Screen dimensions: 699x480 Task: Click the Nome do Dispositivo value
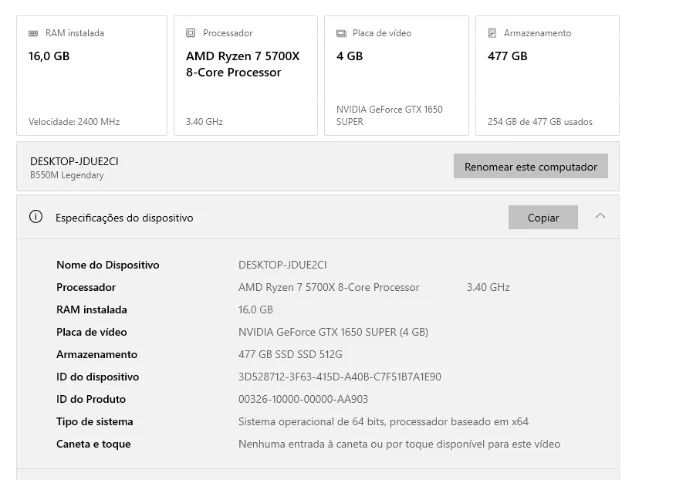(283, 265)
